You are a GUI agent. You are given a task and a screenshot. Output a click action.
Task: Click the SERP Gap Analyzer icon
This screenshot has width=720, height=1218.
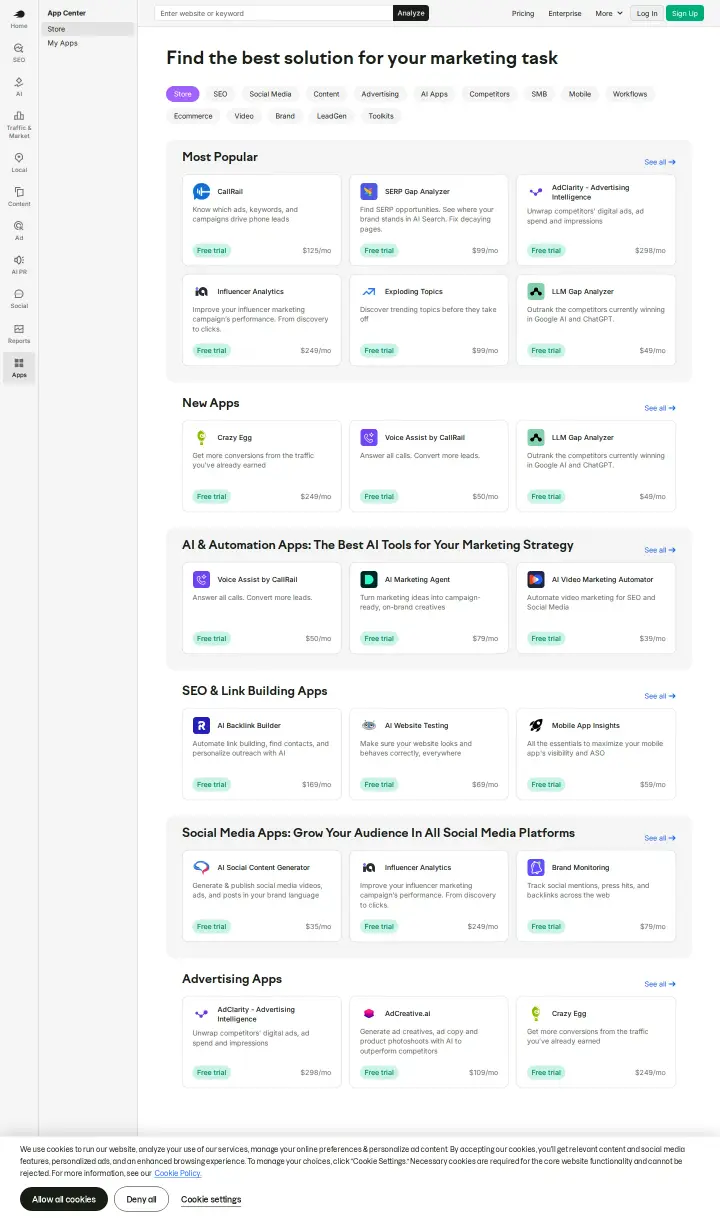368,191
